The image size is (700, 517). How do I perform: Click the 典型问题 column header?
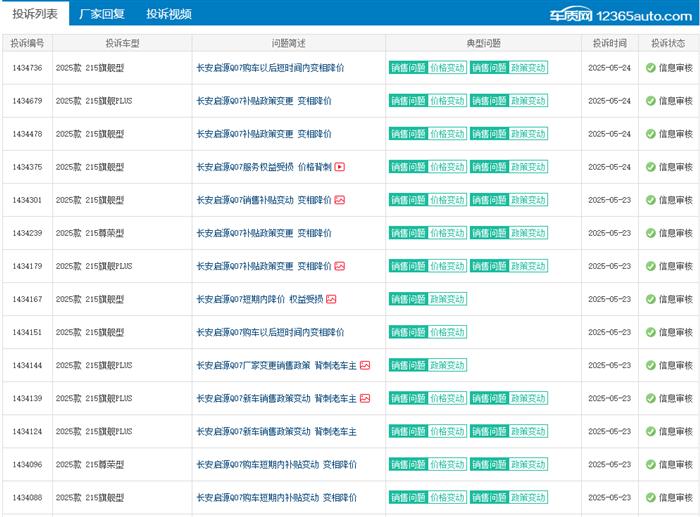483,43
